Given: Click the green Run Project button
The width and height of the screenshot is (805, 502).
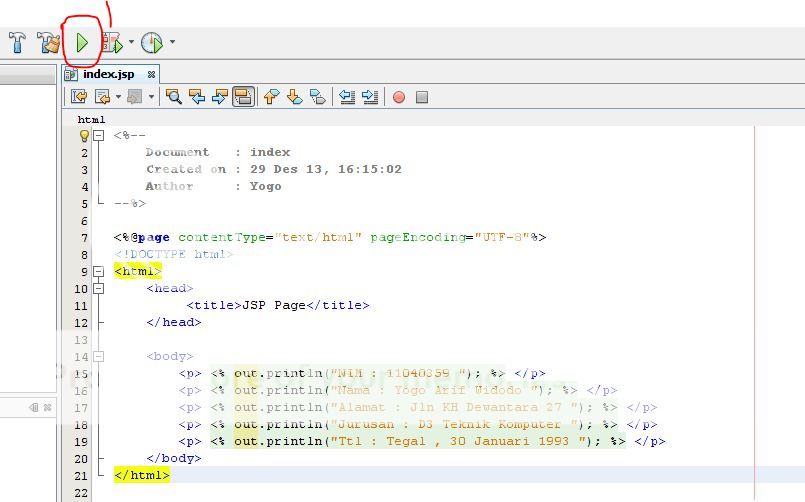Looking at the screenshot, I should click(82, 42).
